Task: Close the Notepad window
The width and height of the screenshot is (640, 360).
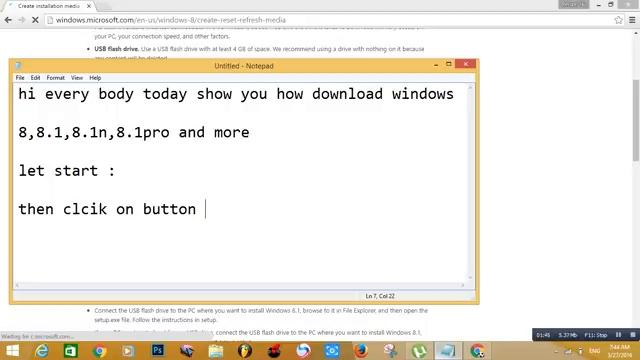Action: pyautogui.click(x=465, y=64)
